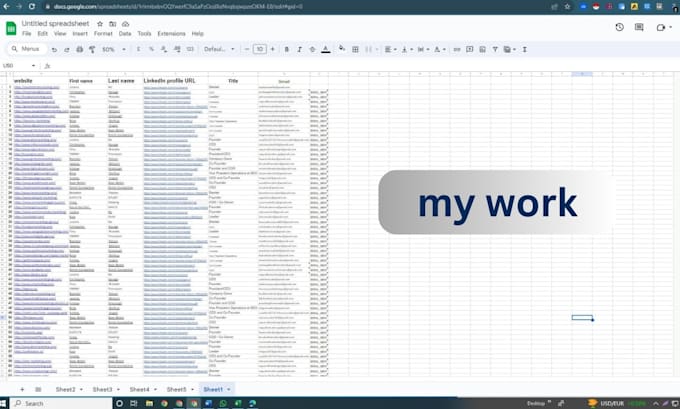Open the Edit menu
The height and width of the screenshot is (409, 680).
pyautogui.click(x=42, y=33)
